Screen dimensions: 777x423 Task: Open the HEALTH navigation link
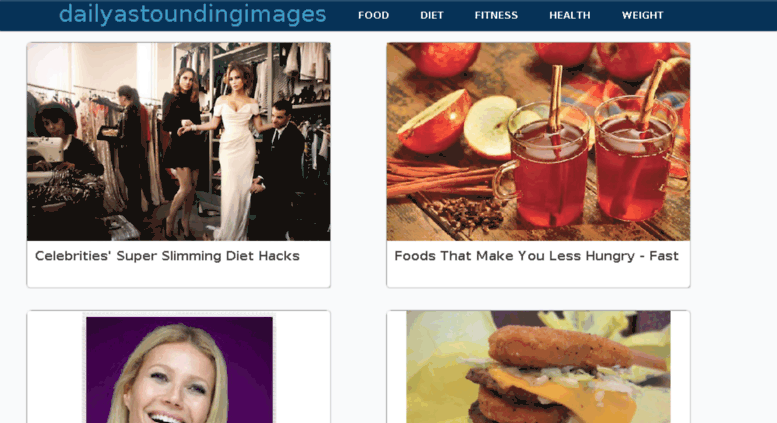tap(570, 15)
